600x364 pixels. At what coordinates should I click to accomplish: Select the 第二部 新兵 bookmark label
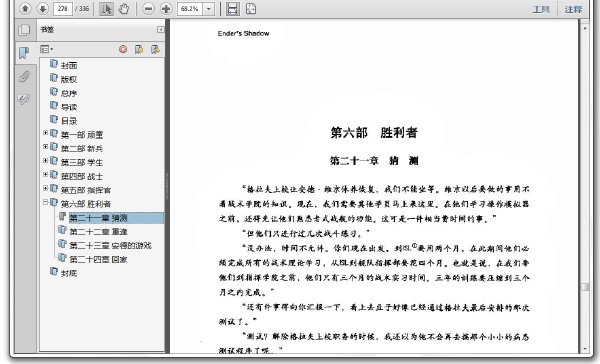(x=82, y=149)
